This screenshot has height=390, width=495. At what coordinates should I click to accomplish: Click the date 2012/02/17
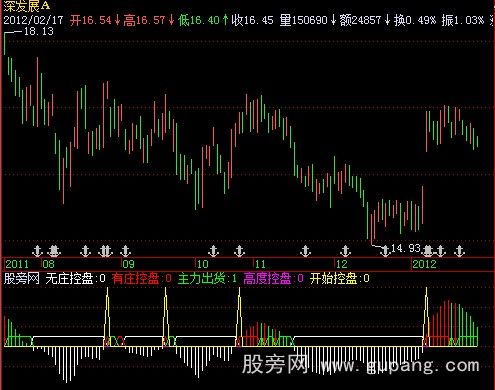(33, 20)
